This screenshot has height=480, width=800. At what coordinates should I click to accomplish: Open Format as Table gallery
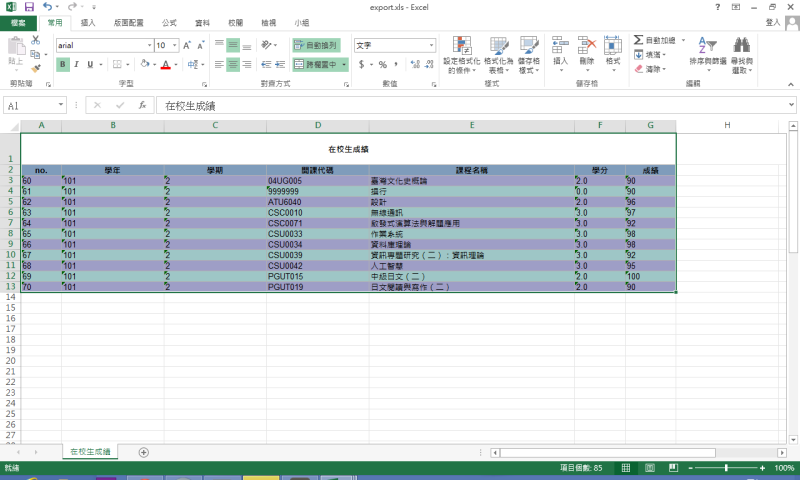point(498,55)
